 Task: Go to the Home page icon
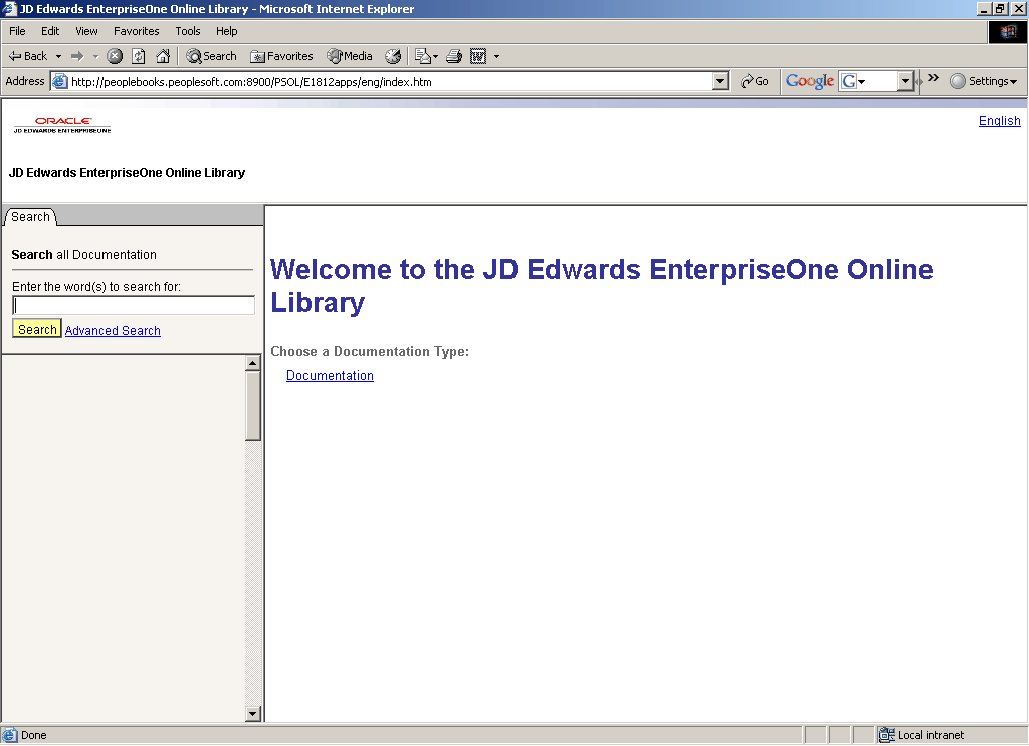(163, 56)
